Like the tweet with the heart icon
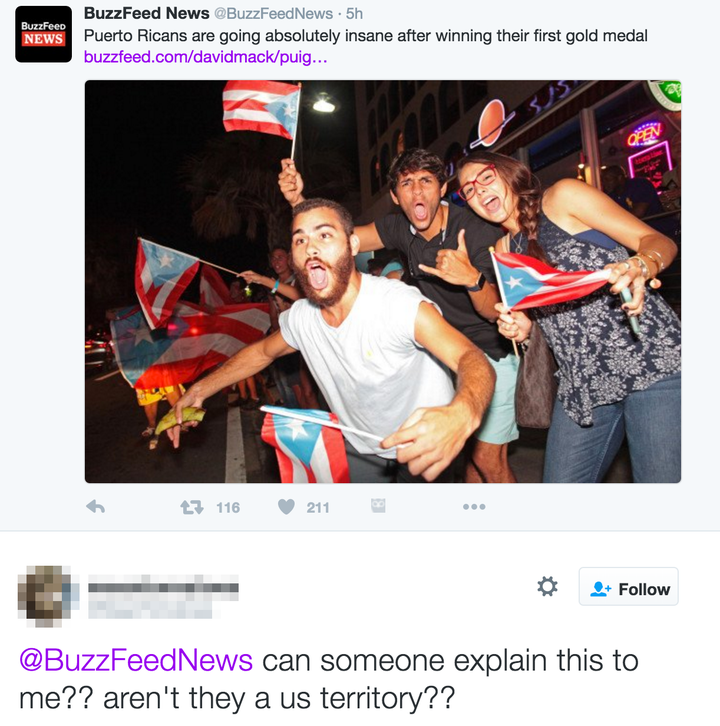 286,507
